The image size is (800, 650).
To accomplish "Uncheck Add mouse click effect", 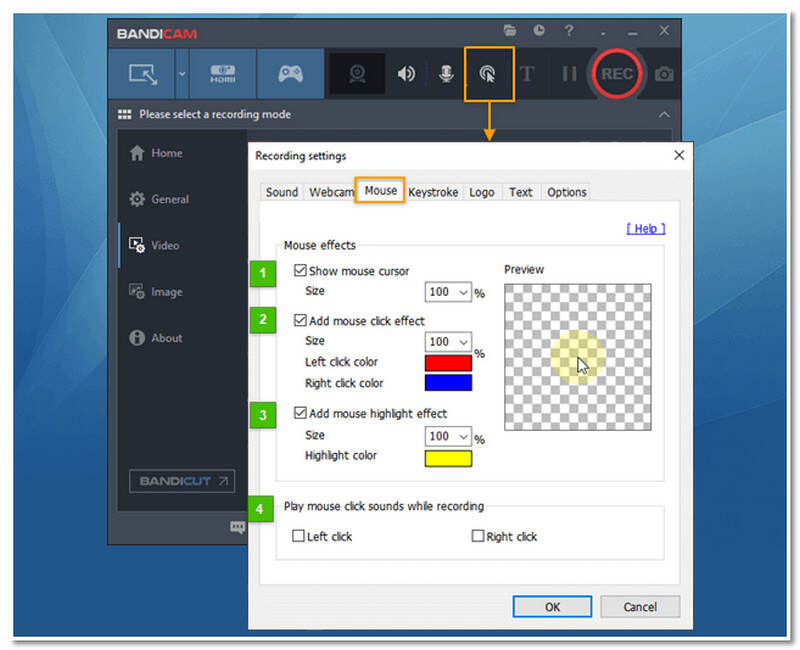I will click(x=300, y=320).
